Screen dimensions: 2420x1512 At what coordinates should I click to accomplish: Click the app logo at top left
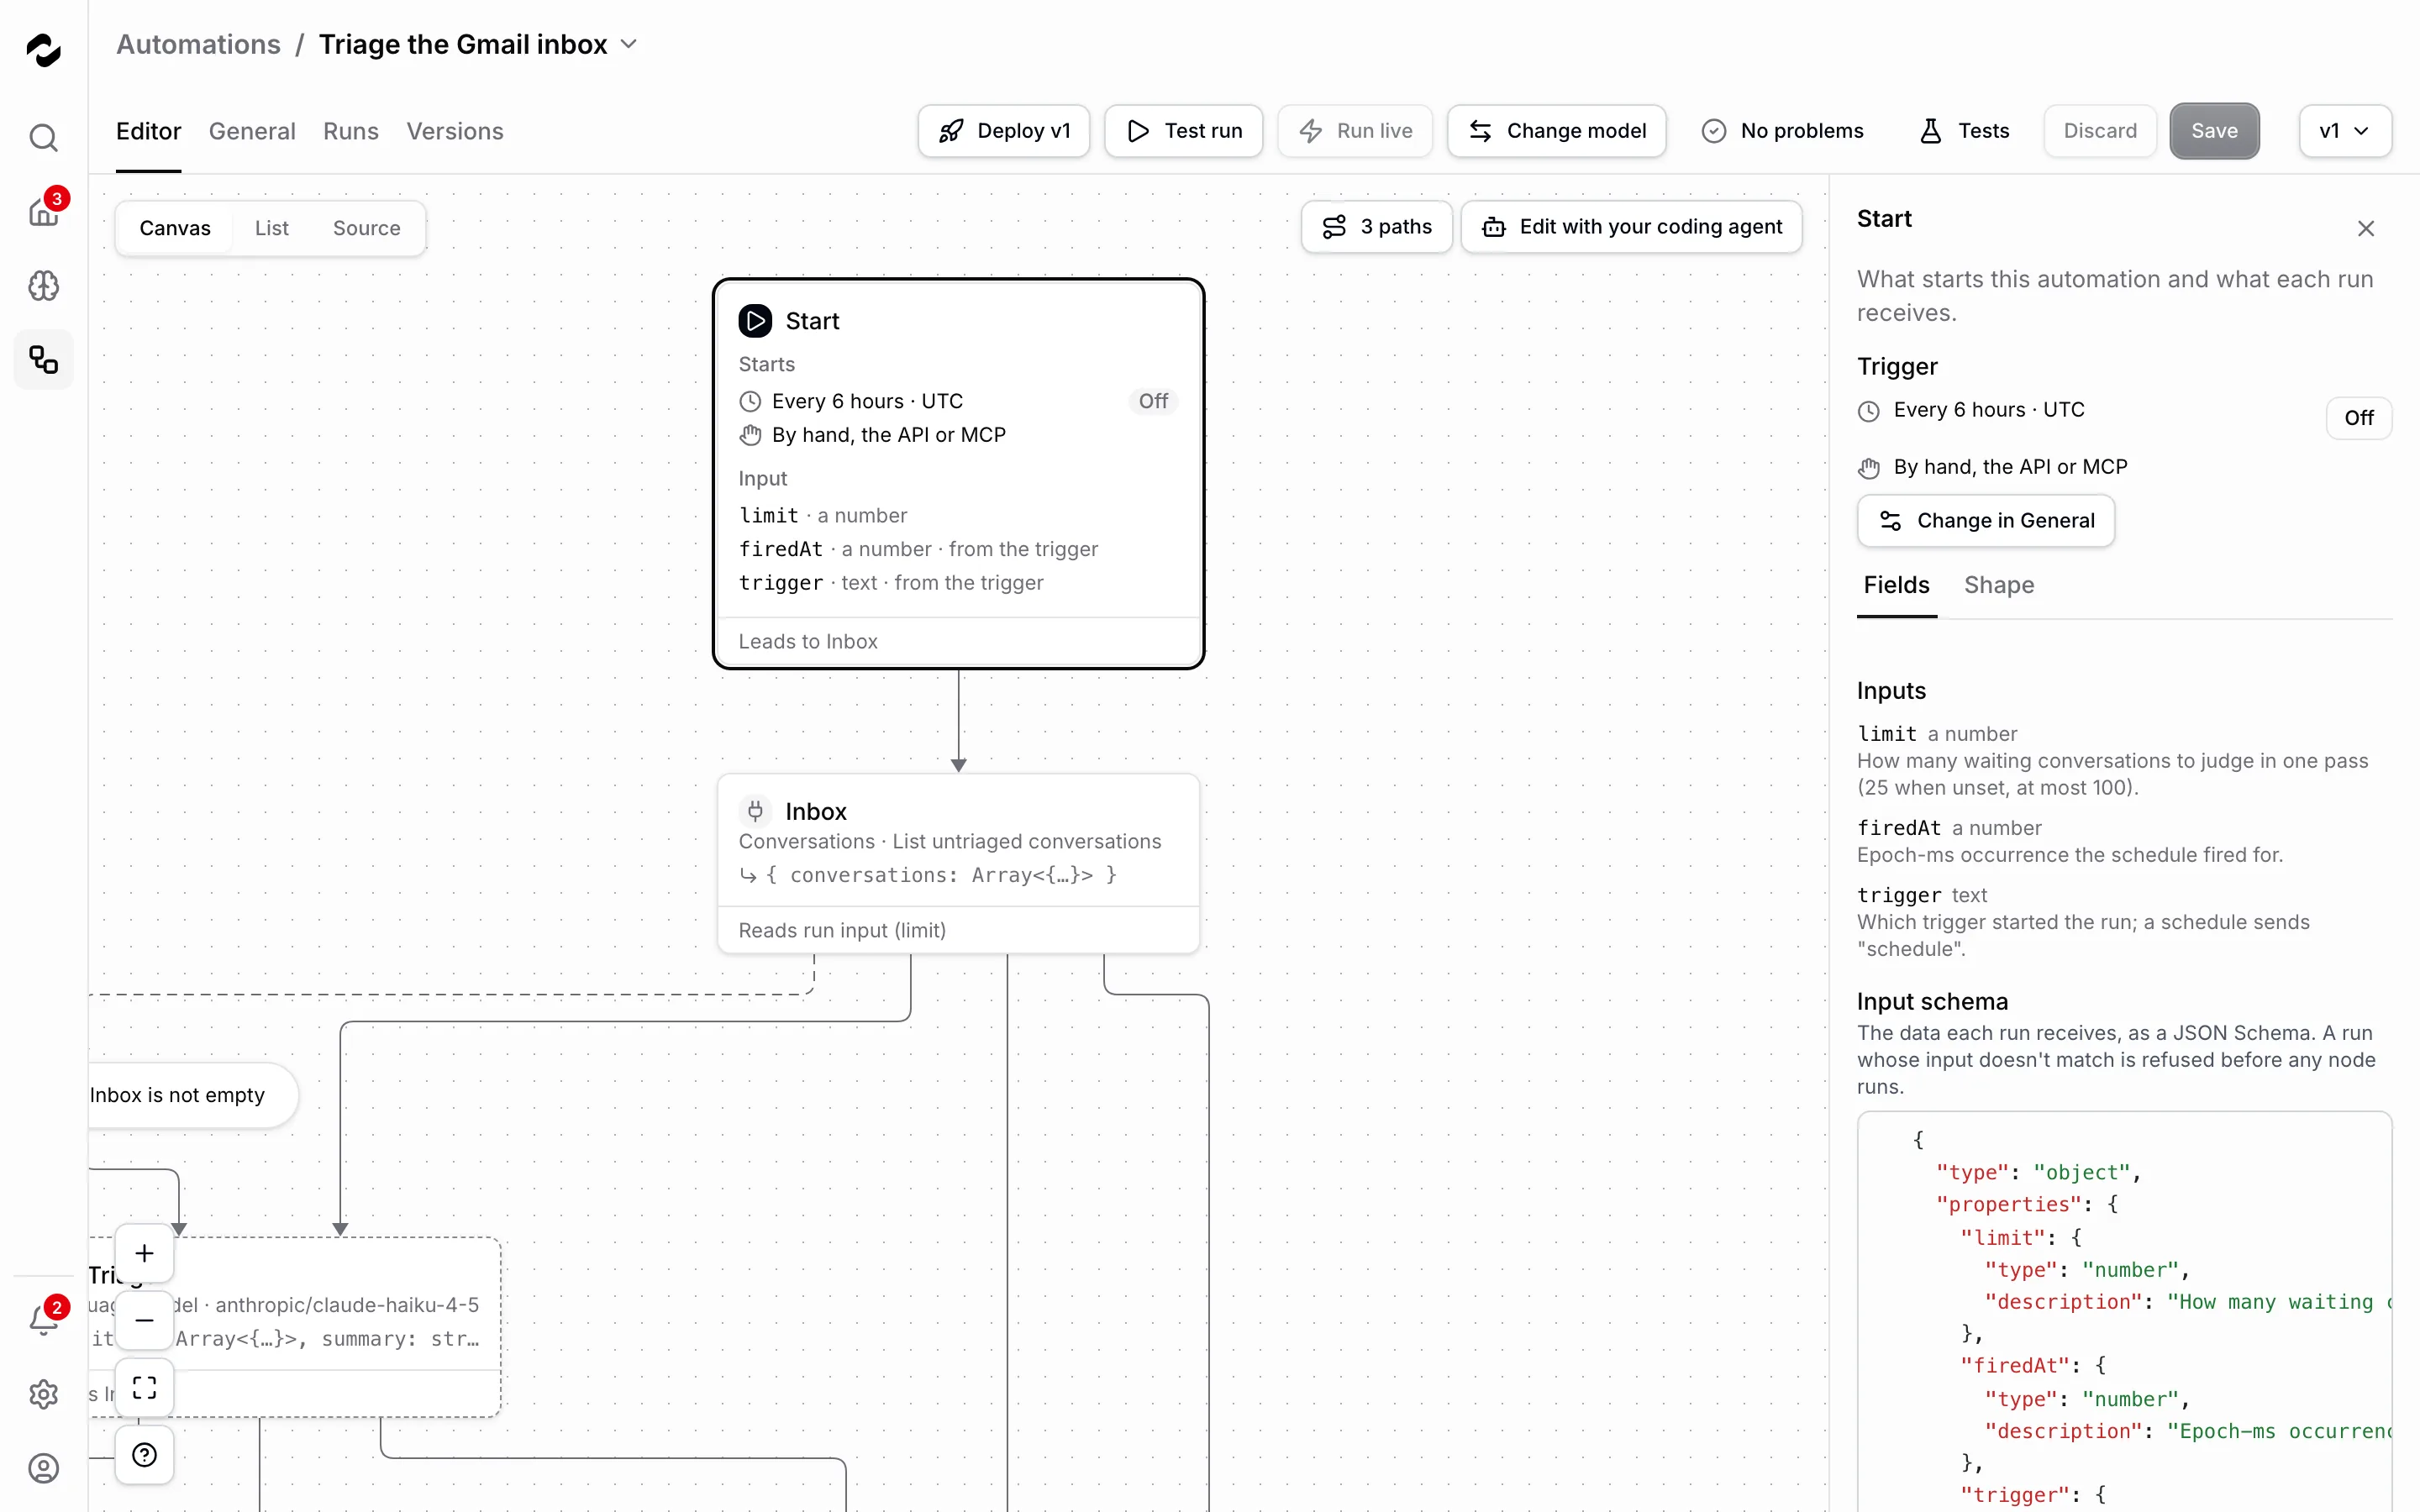pos(43,49)
